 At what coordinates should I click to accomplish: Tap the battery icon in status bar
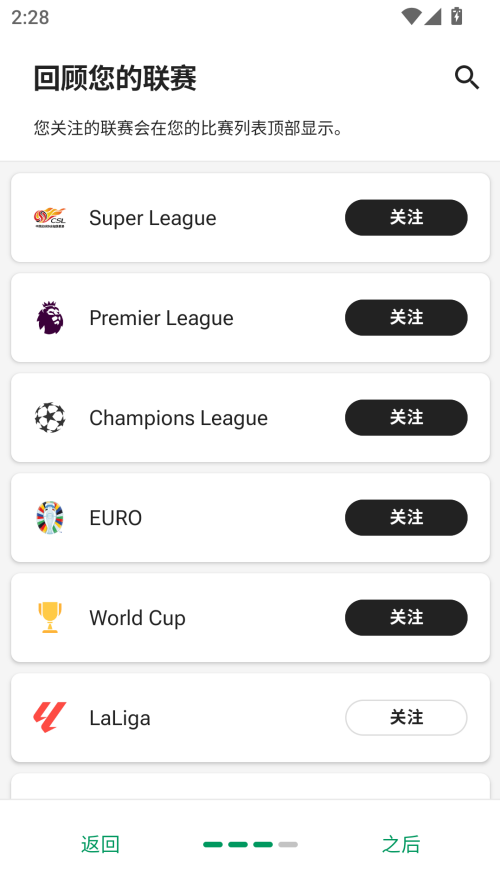[x=456, y=16]
